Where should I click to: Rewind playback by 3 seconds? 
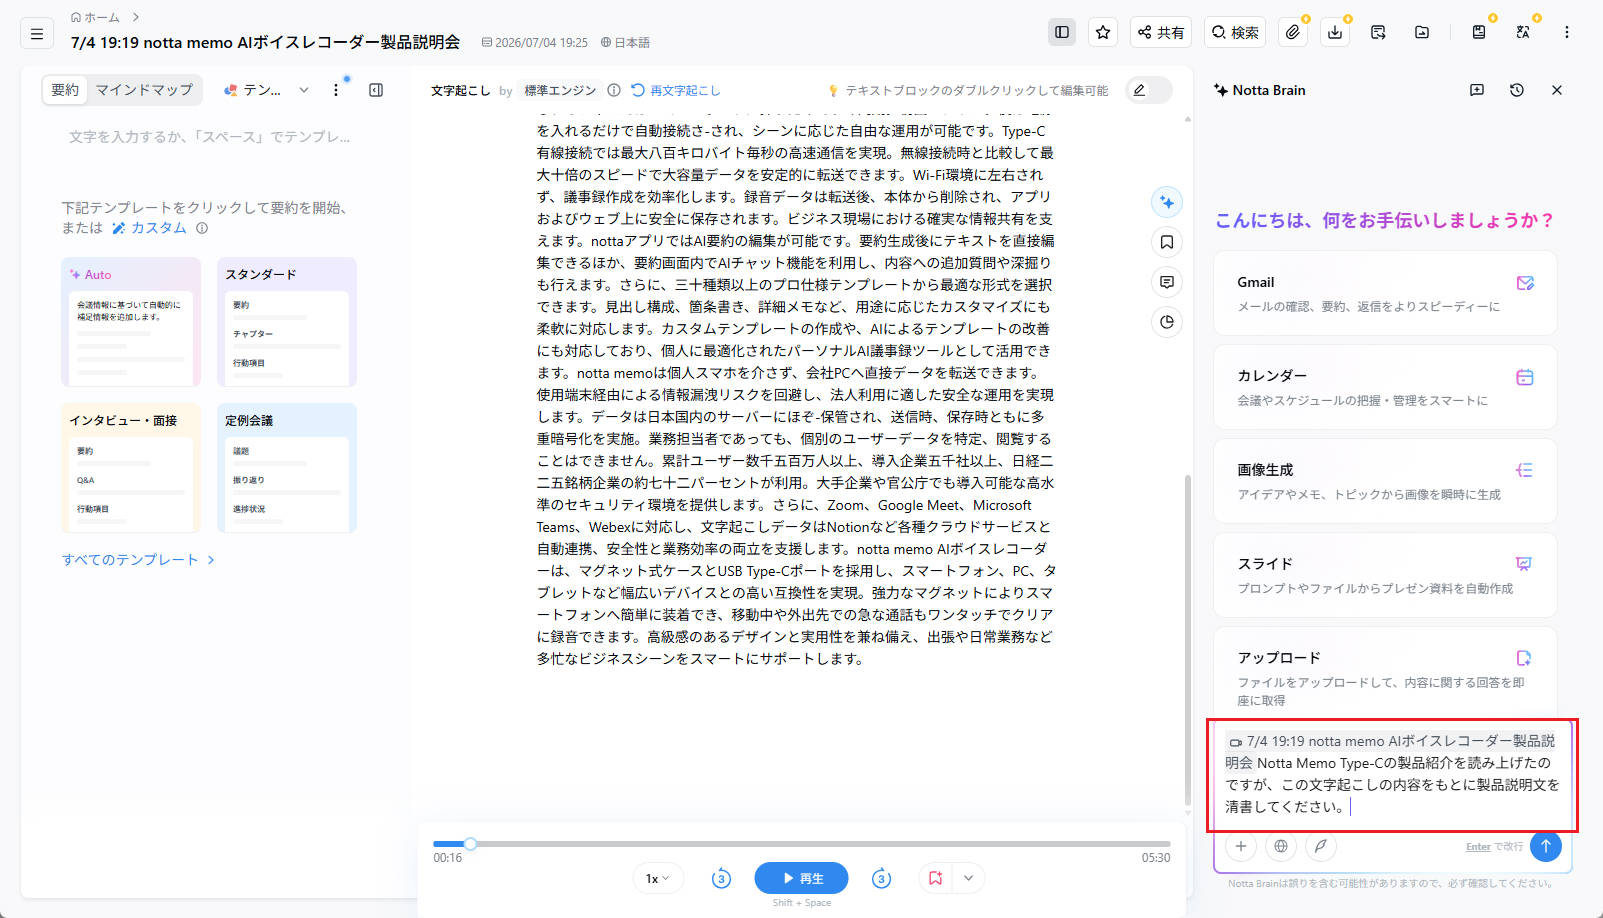pos(721,878)
